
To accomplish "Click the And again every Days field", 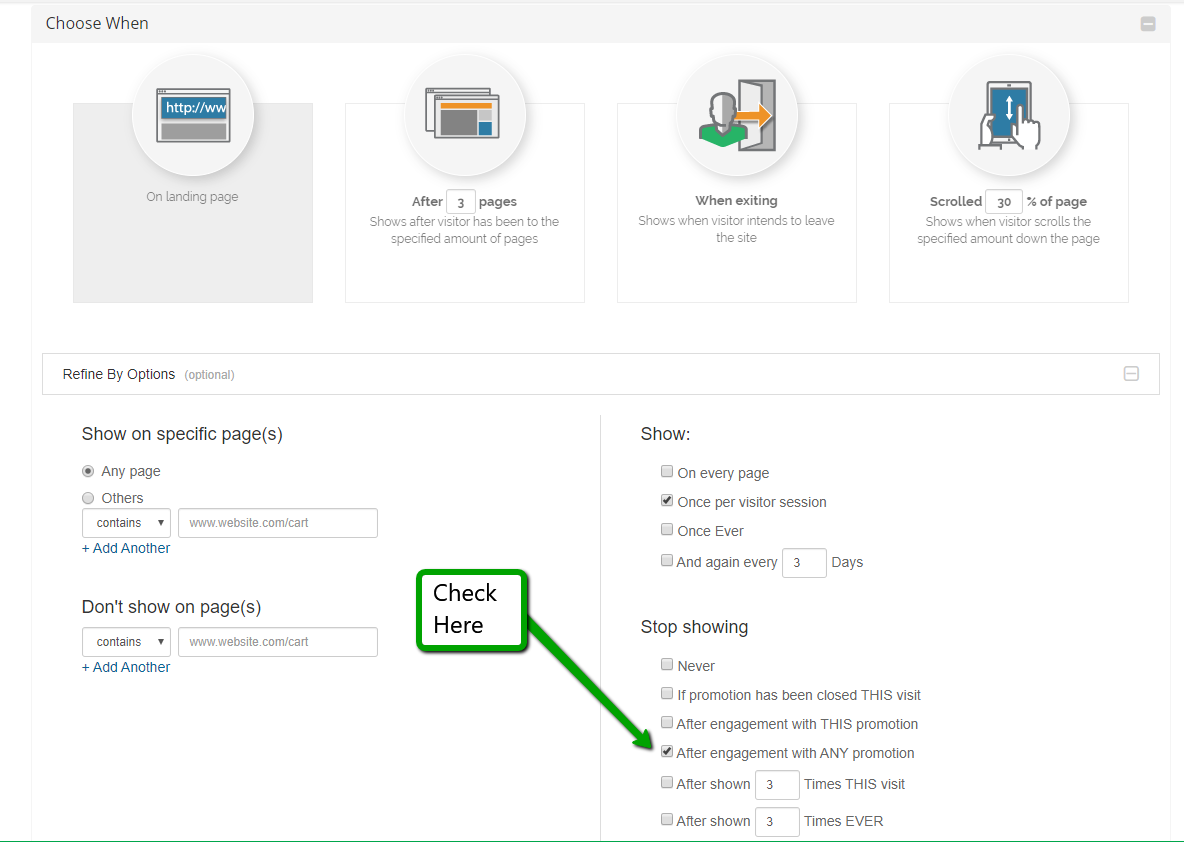I will pos(804,563).
